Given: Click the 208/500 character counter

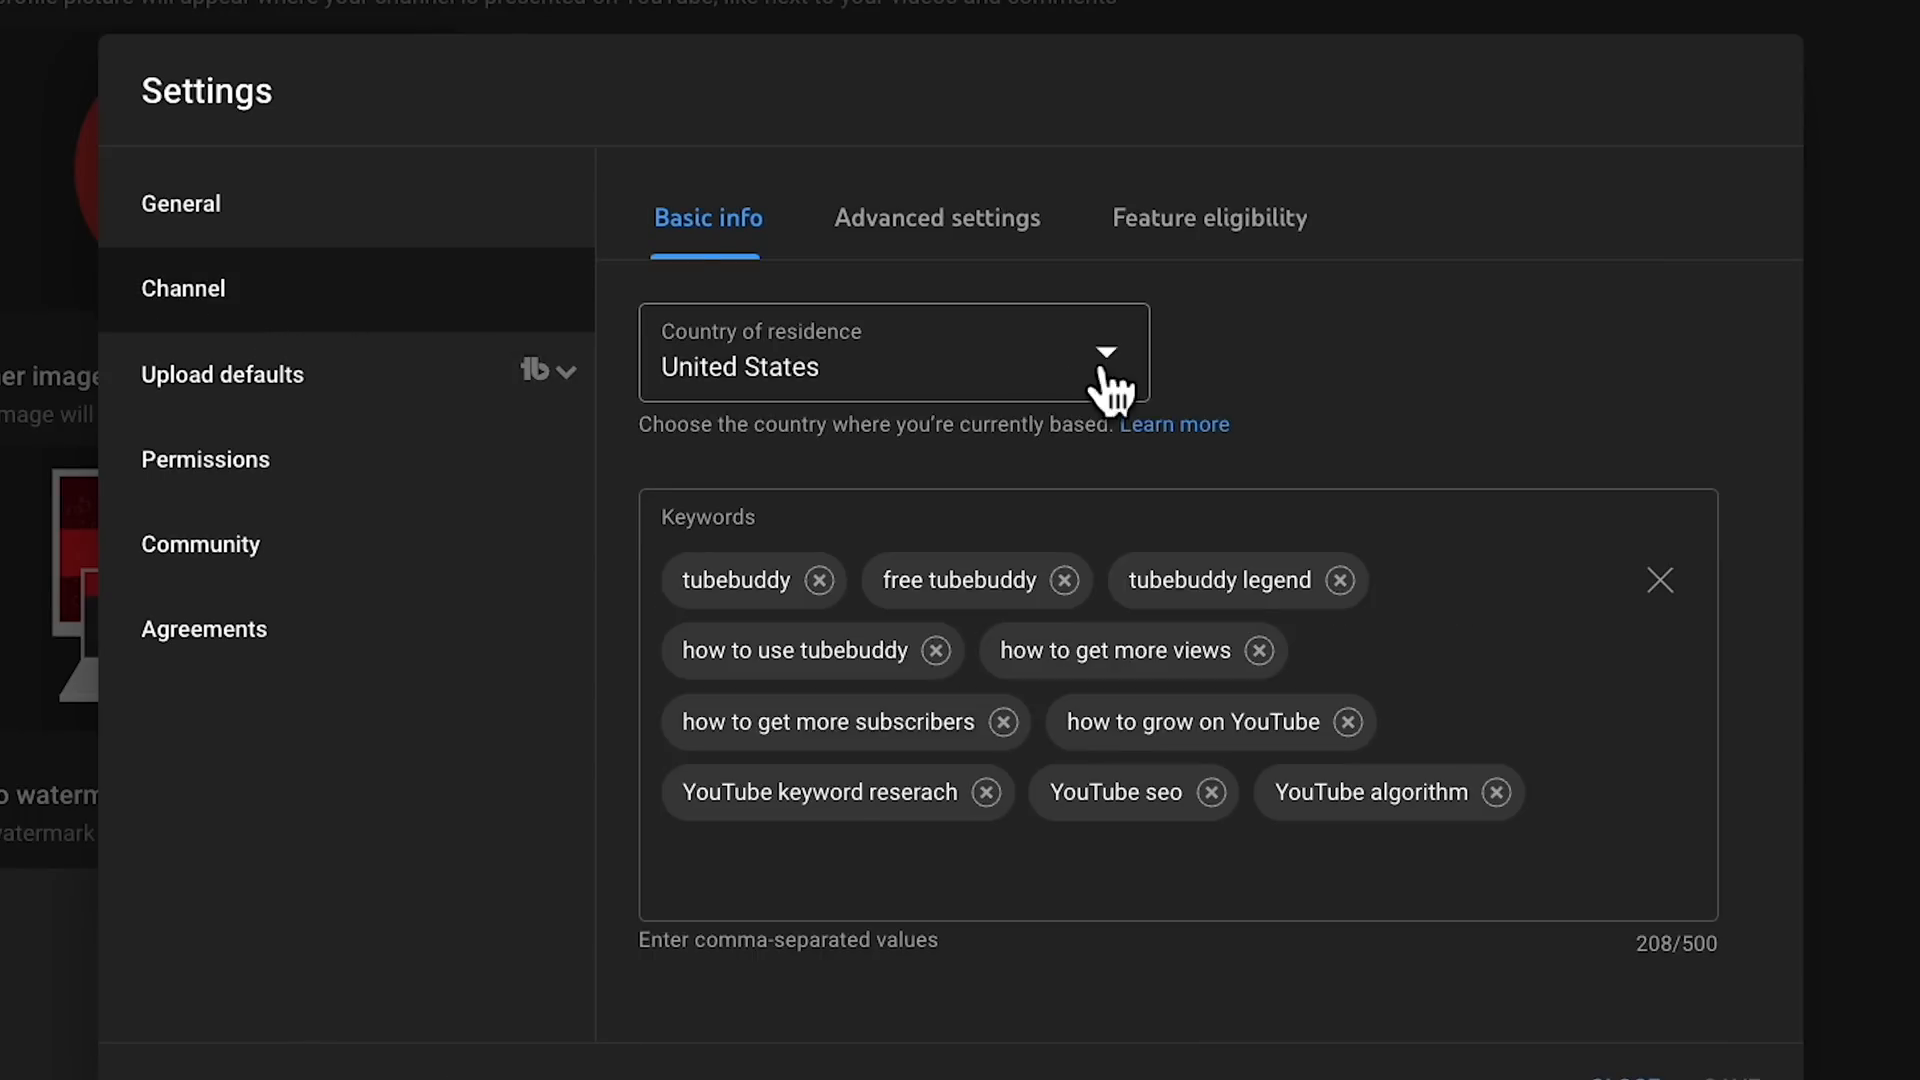Looking at the screenshot, I should click(1676, 944).
